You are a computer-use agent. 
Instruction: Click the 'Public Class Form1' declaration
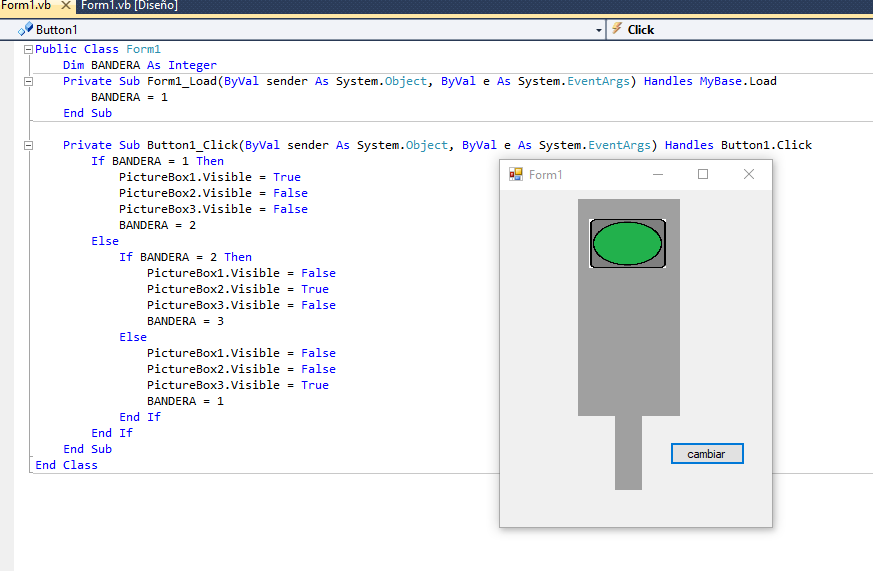(97, 50)
